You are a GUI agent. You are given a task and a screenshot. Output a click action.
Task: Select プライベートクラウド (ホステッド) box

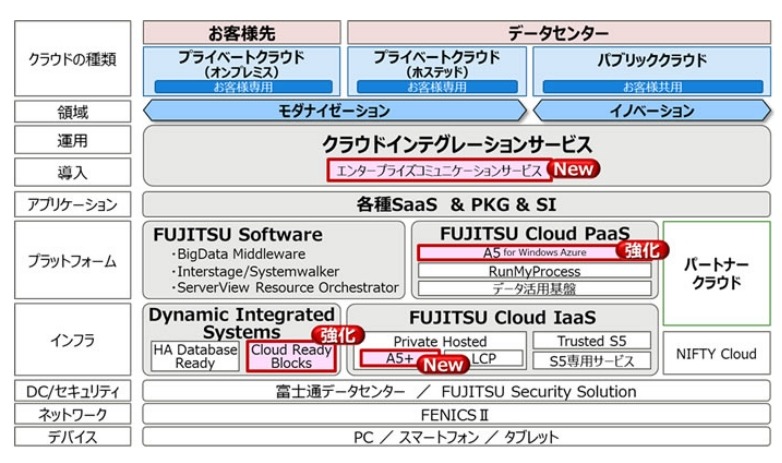437,71
